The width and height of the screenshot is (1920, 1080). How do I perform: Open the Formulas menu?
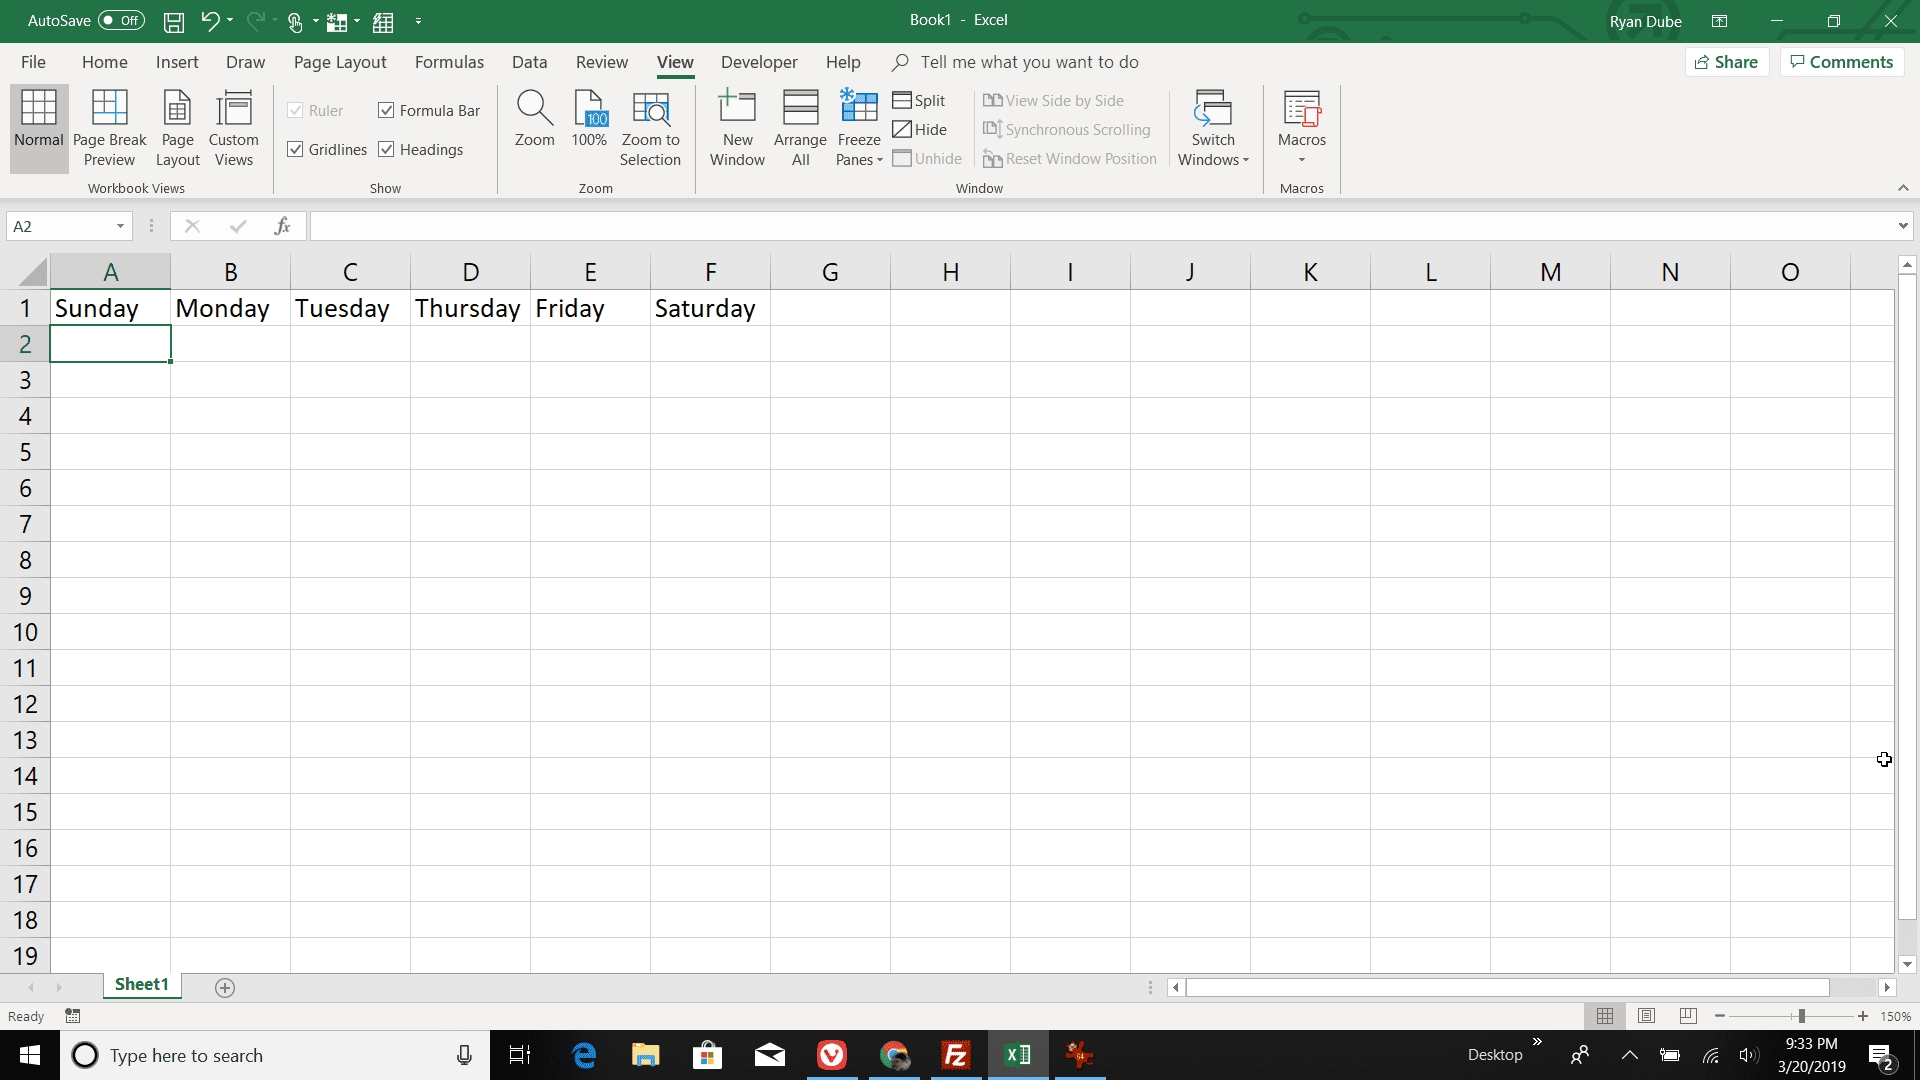pyautogui.click(x=448, y=62)
